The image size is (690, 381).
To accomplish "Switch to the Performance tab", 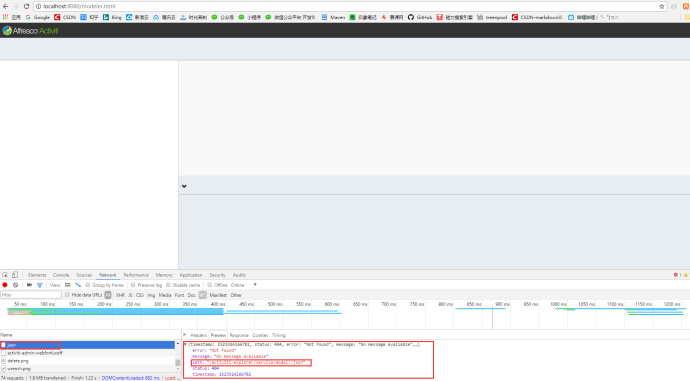I will coord(136,275).
